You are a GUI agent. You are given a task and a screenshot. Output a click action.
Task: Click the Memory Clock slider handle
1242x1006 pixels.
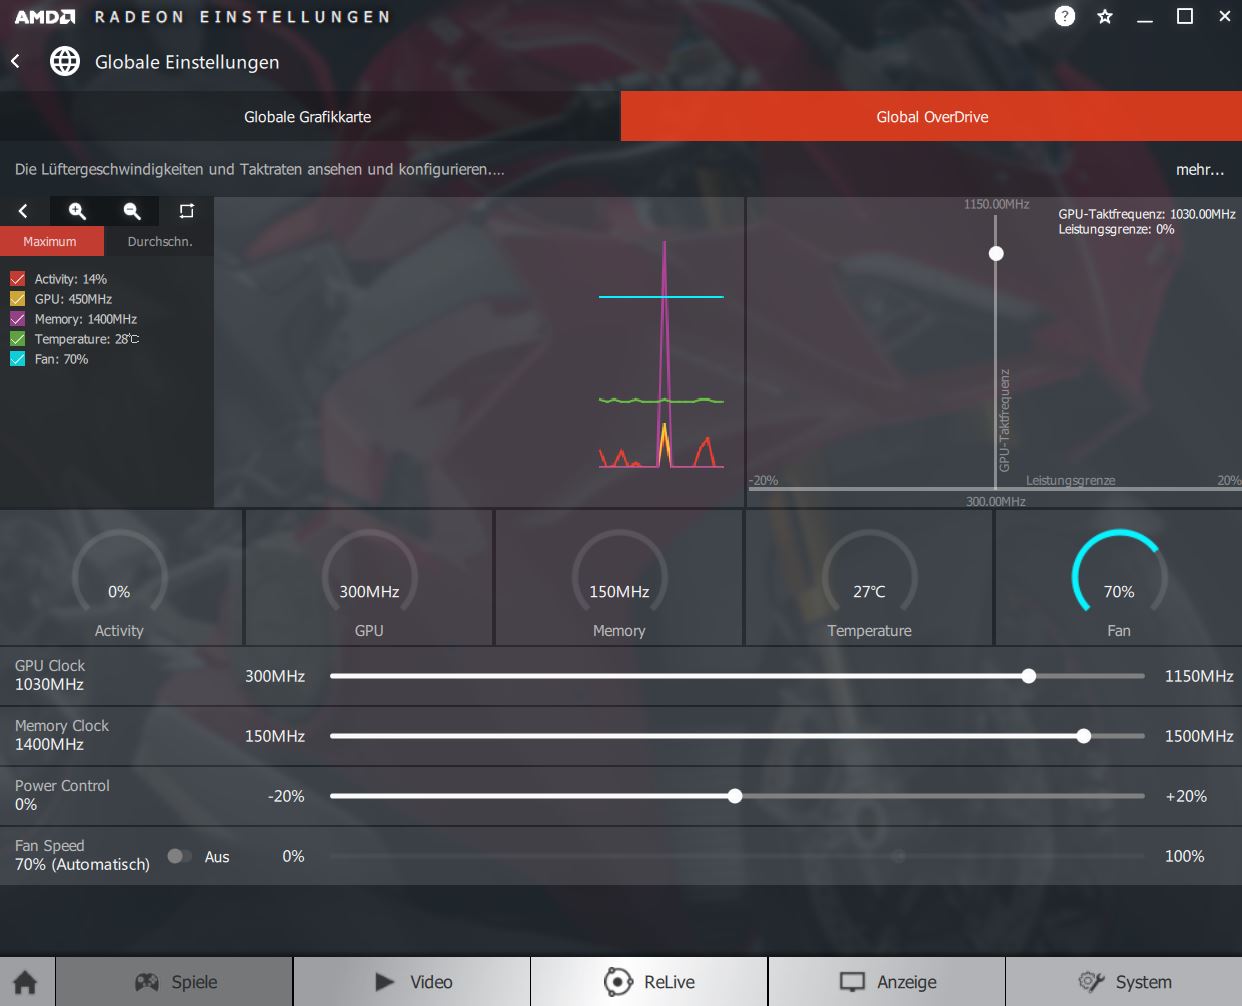(1084, 736)
